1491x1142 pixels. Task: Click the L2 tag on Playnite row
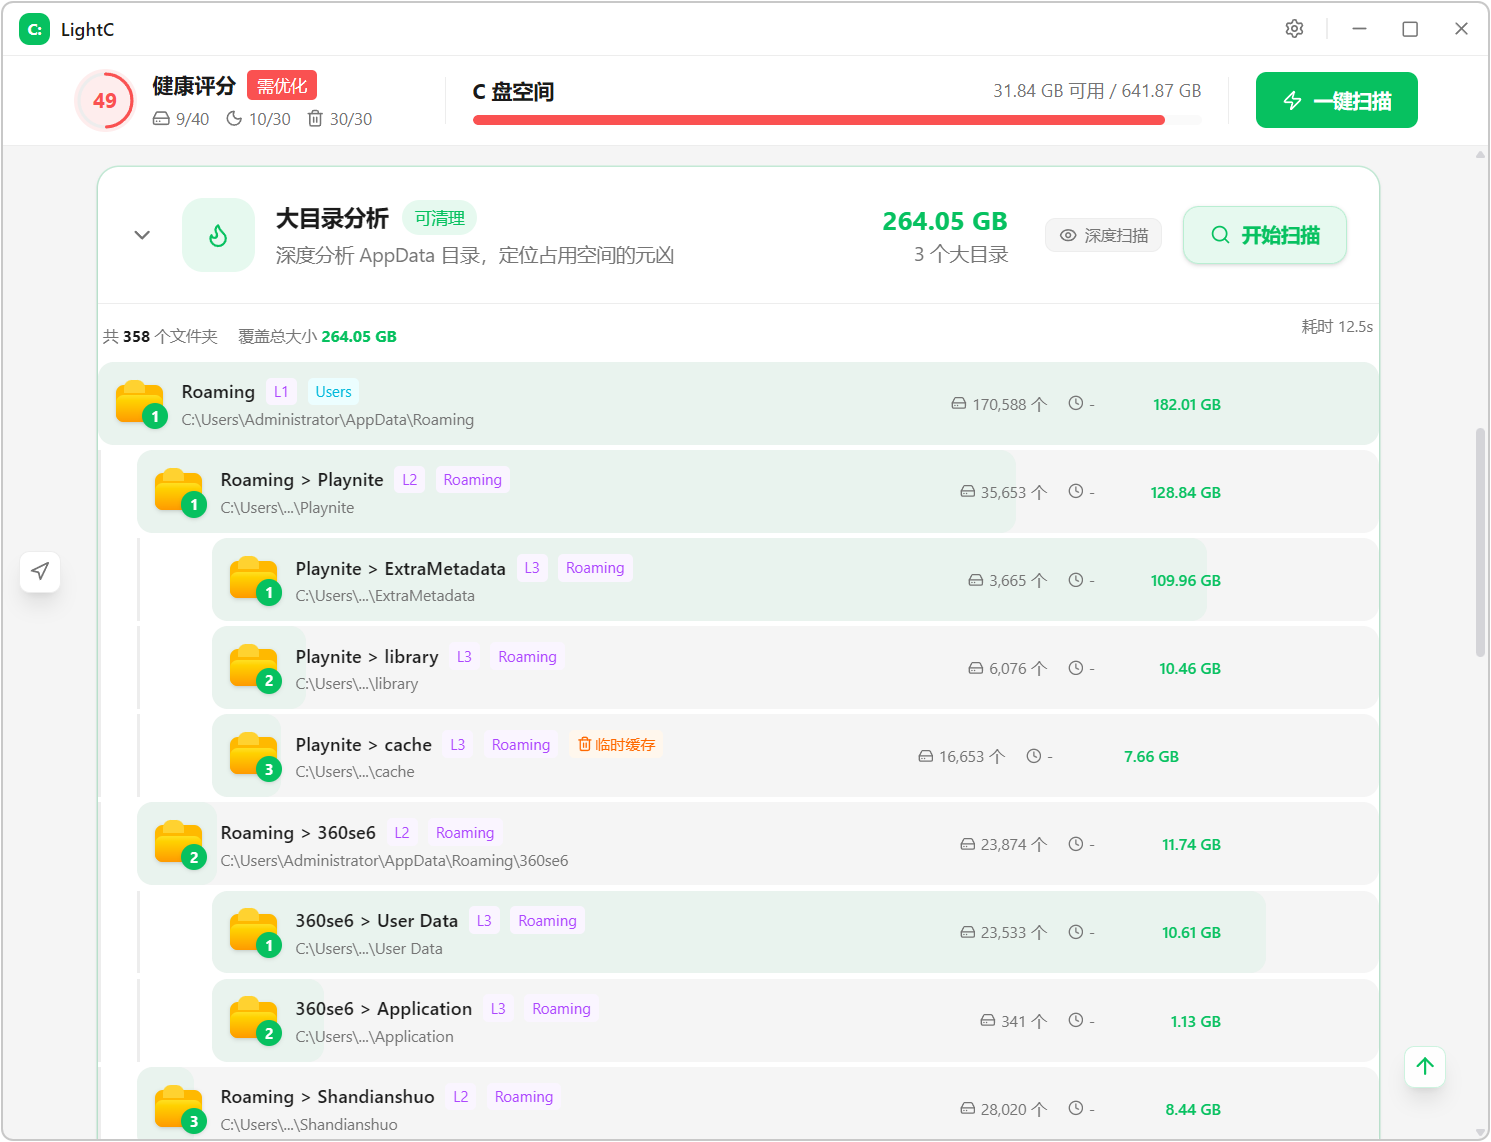coord(410,480)
